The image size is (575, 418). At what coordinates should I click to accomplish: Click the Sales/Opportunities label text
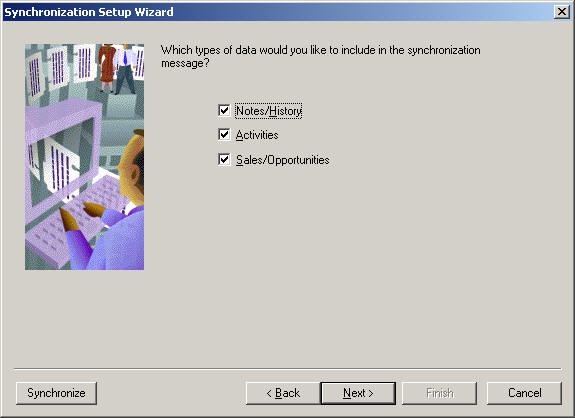(283, 160)
